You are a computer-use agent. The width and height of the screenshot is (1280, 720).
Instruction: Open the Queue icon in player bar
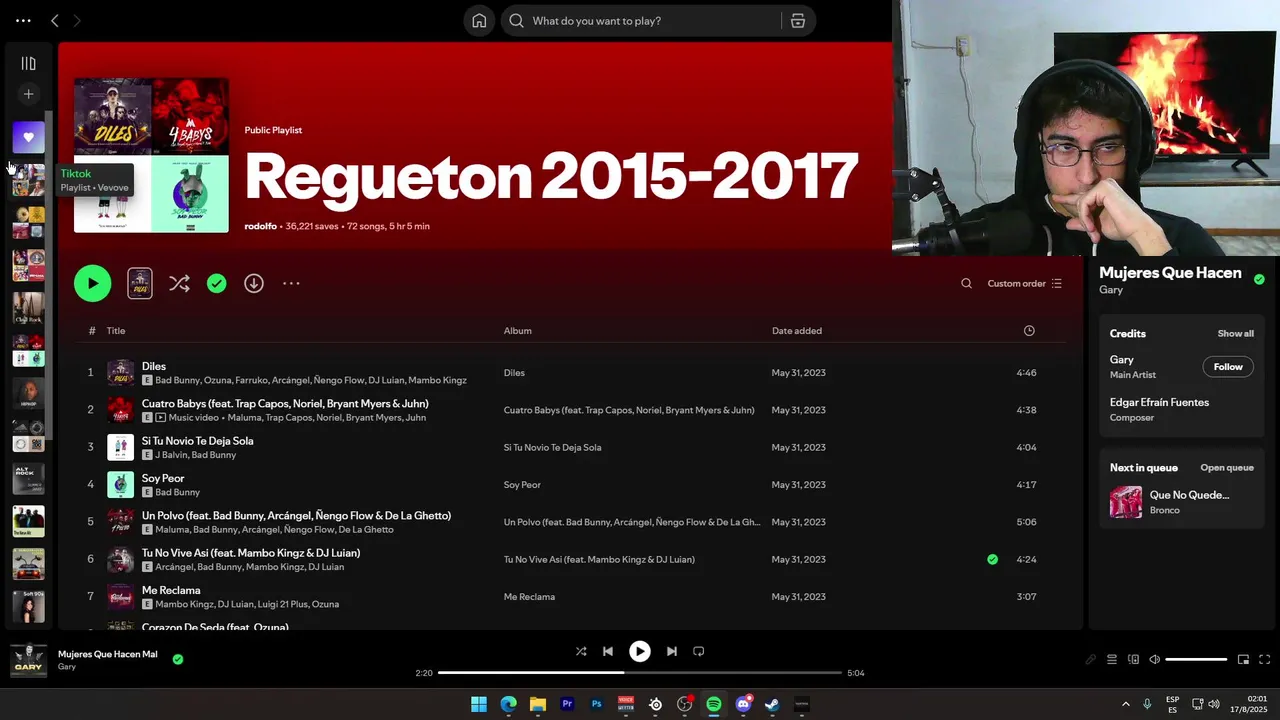(x=1112, y=660)
